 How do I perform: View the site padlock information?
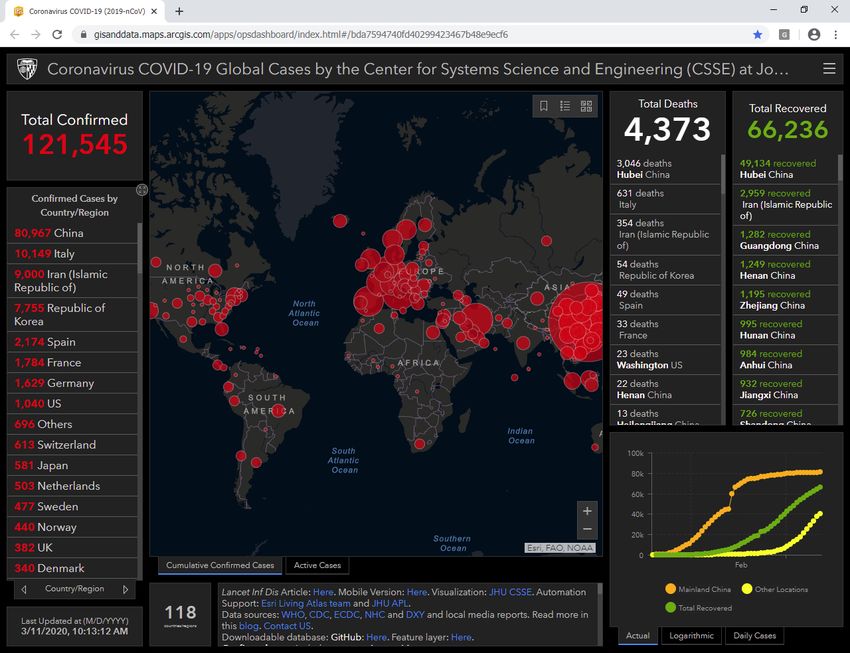[83, 35]
